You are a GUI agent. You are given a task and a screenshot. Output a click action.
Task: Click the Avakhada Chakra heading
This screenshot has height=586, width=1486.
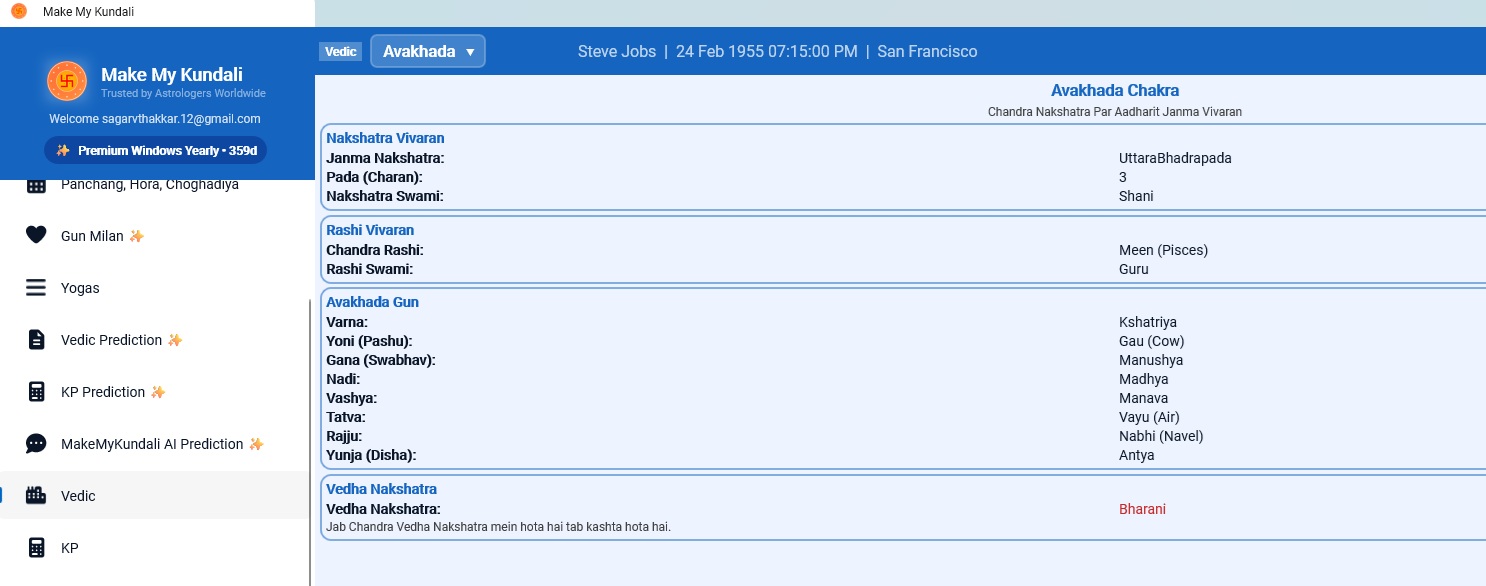coord(1115,91)
